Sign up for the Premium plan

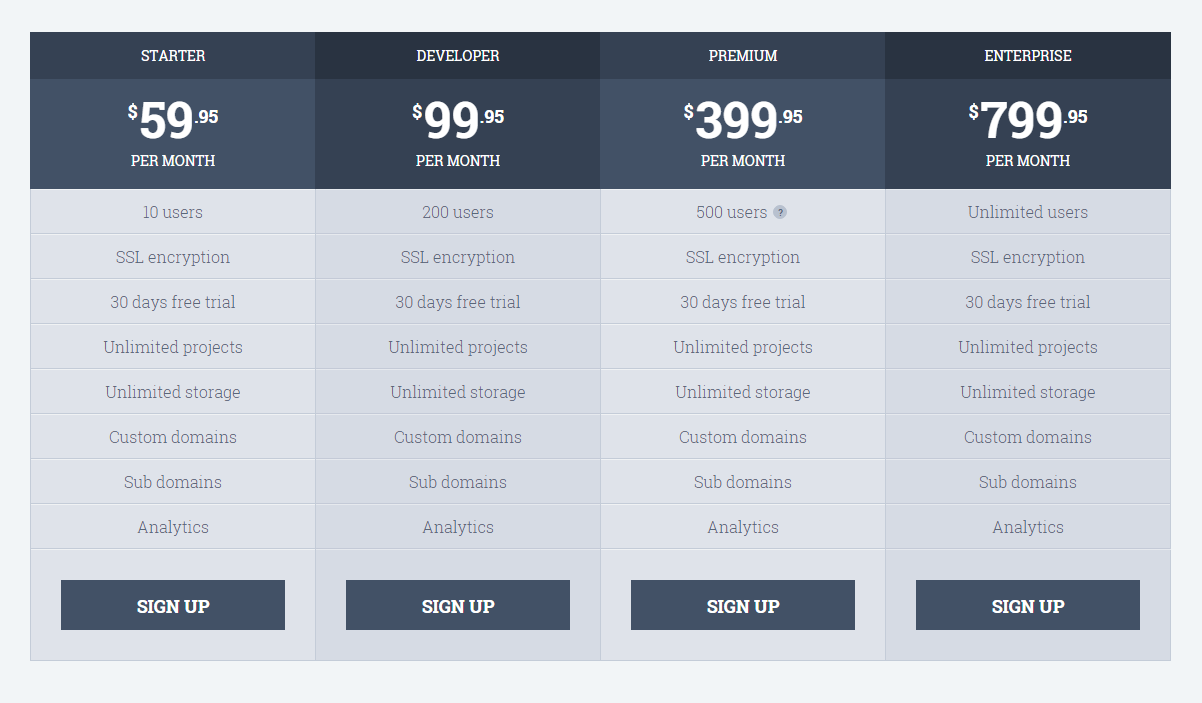[743, 605]
